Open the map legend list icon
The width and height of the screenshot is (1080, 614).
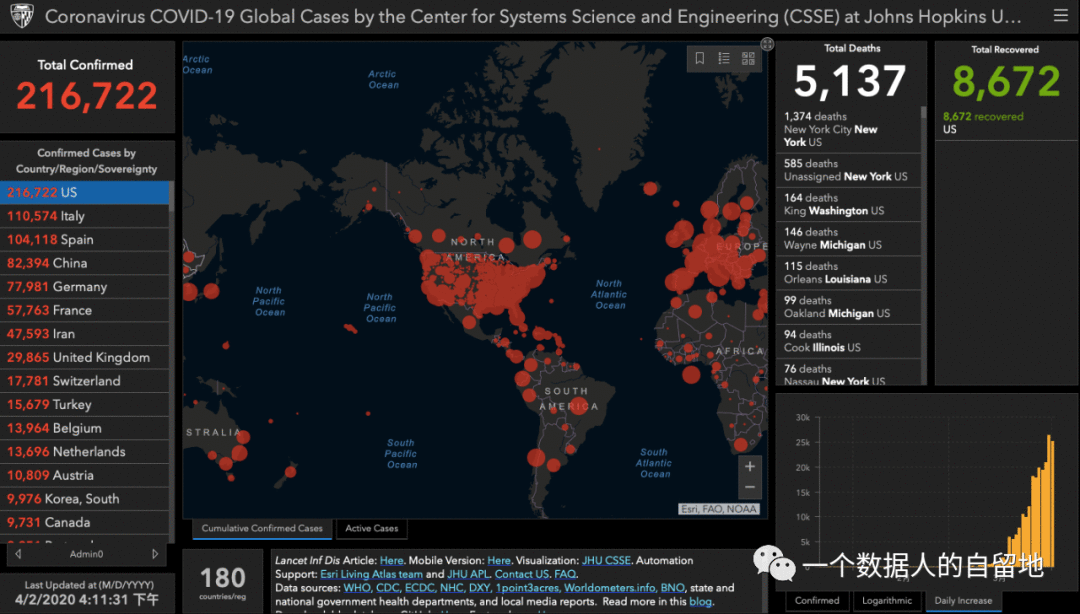click(x=724, y=59)
